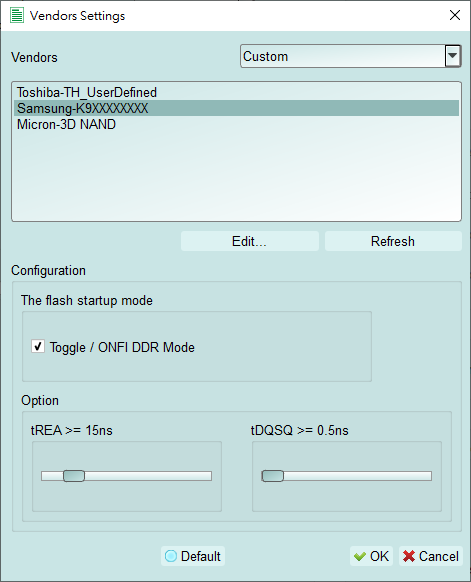
Task: Click the tREA slider handle
Action: (74, 476)
